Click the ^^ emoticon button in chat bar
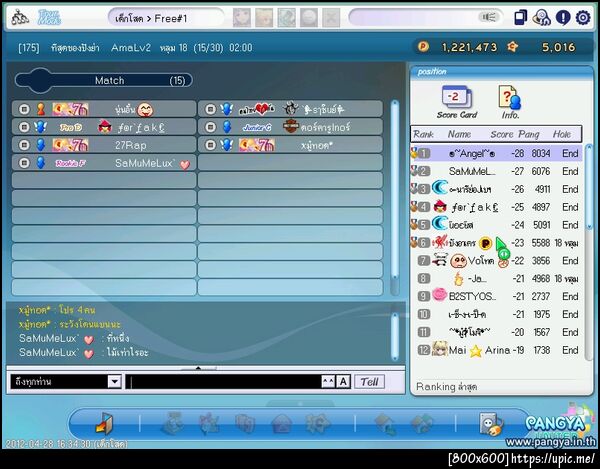Viewport: 600px width, 469px height. tap(328, 381)
